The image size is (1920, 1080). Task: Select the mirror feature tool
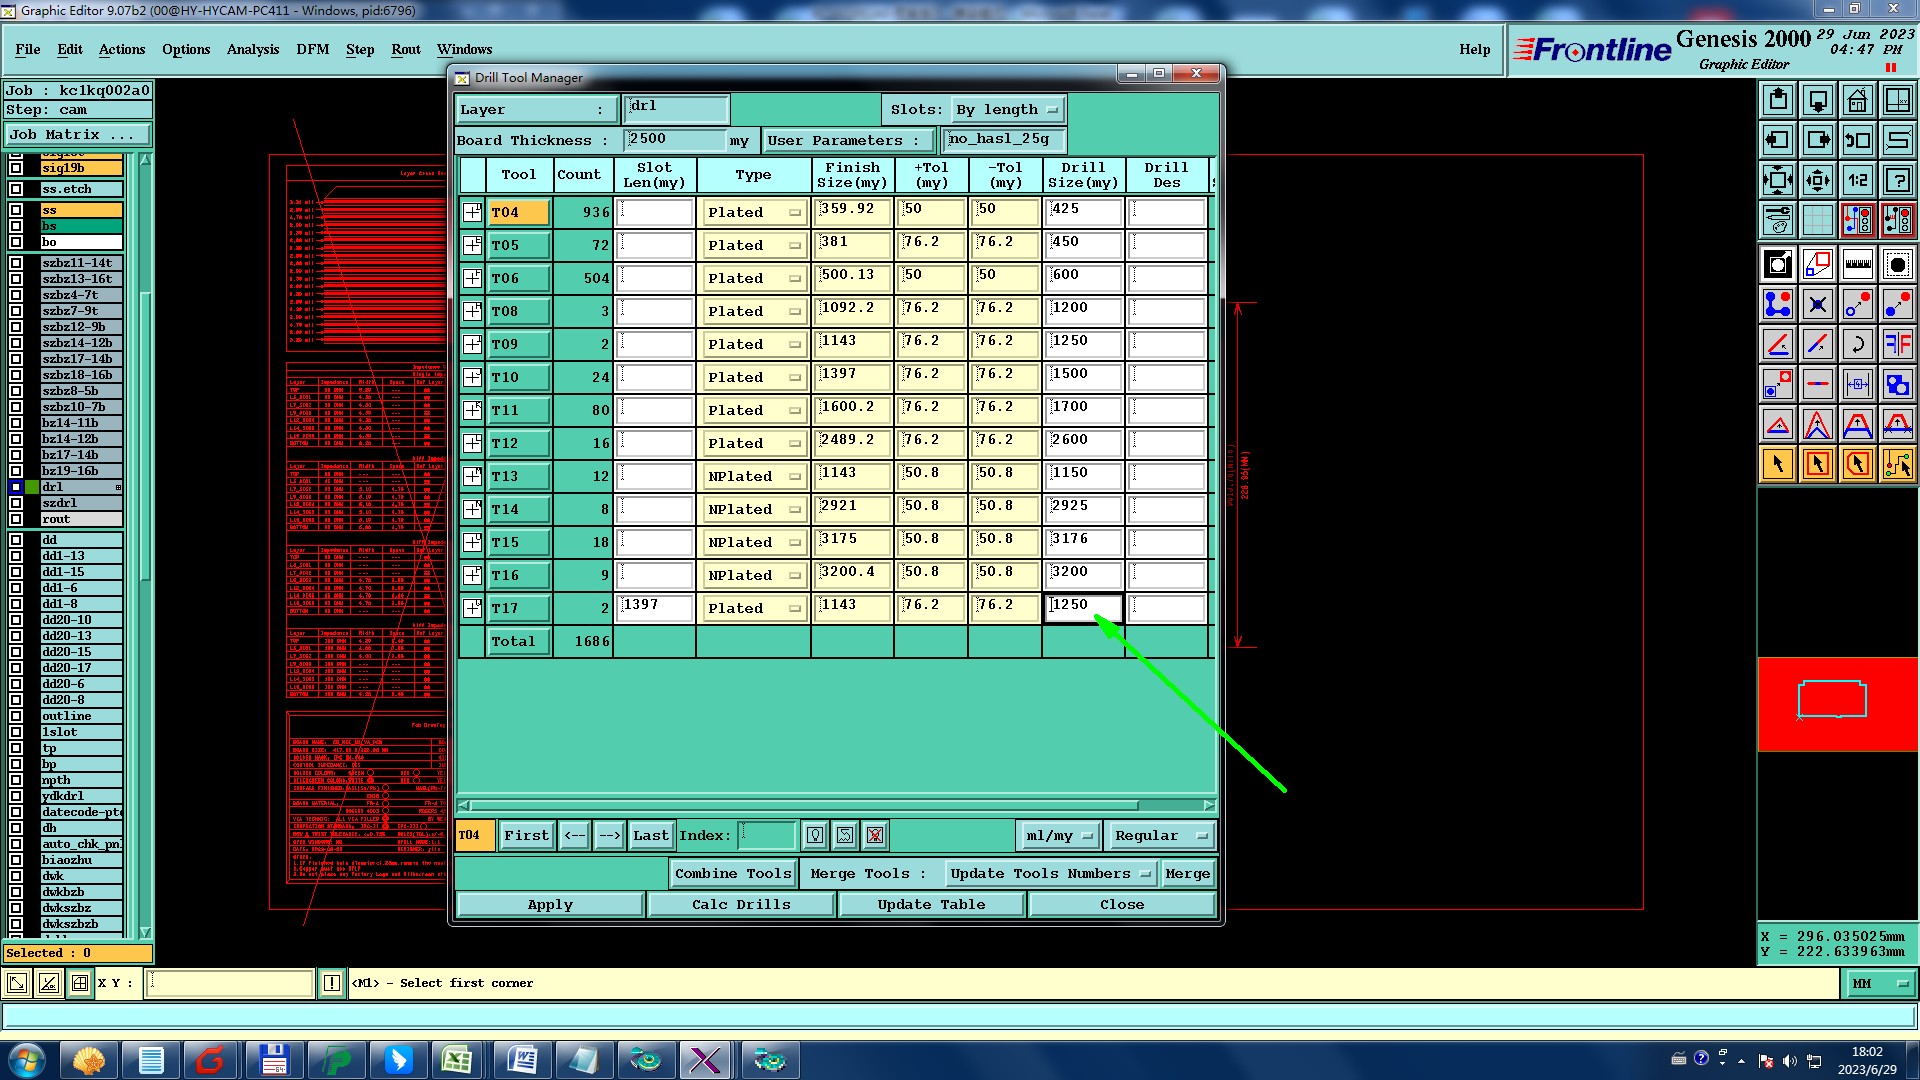coord(1897,344)
